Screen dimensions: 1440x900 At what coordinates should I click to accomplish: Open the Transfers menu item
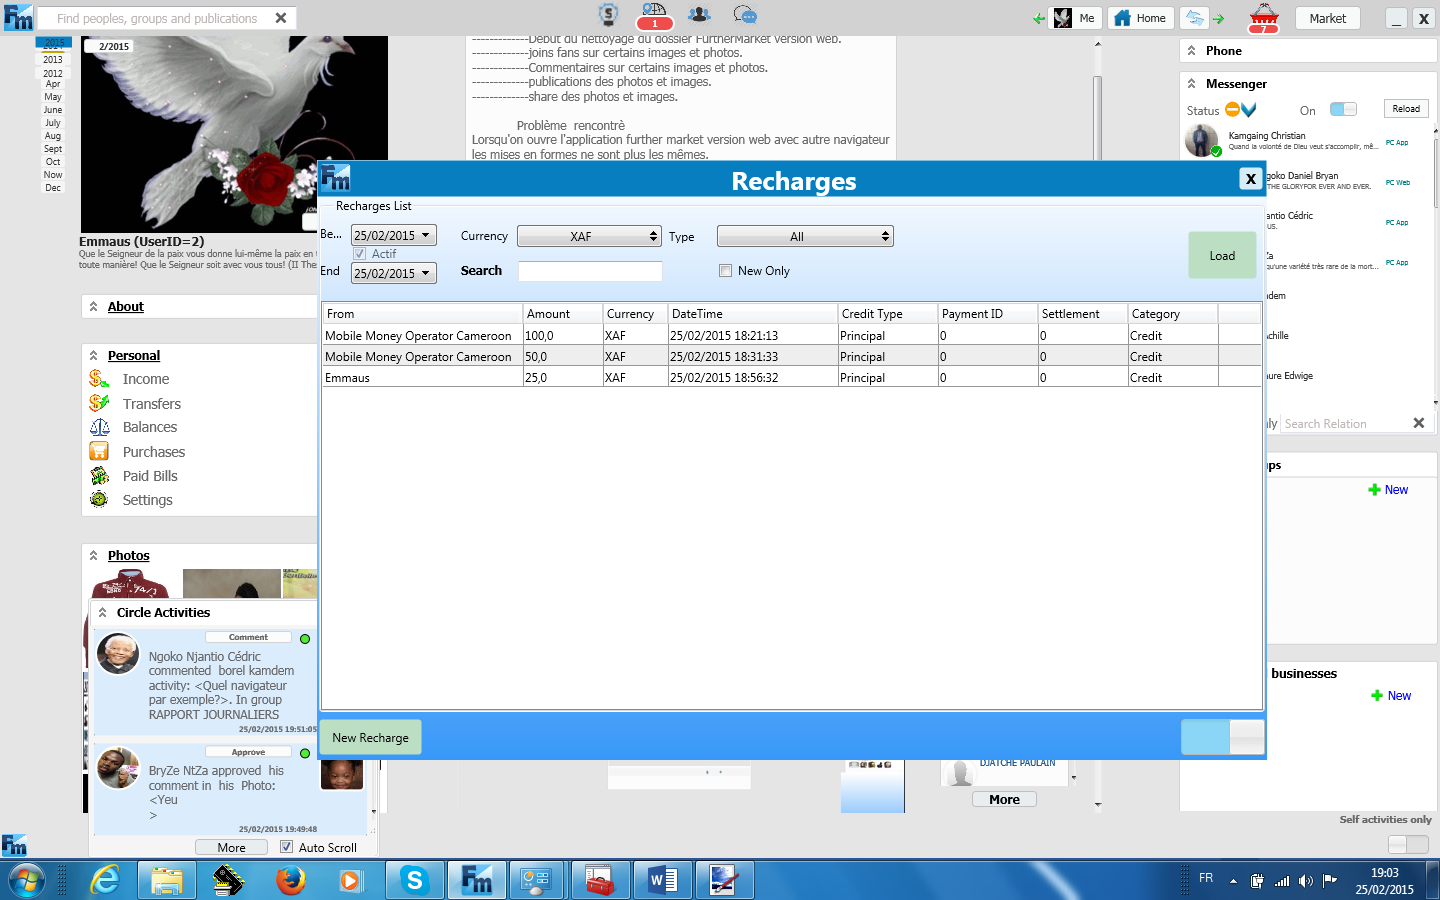pos(152,404)
